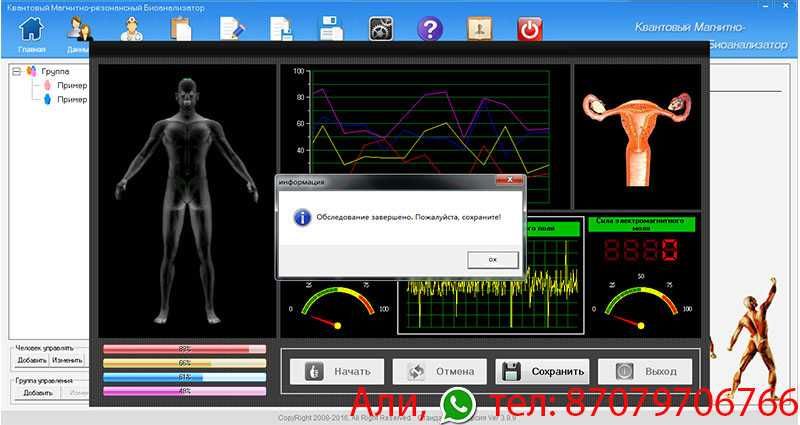
Task: Click the Выход button
Action: click(x=645, y=371)
